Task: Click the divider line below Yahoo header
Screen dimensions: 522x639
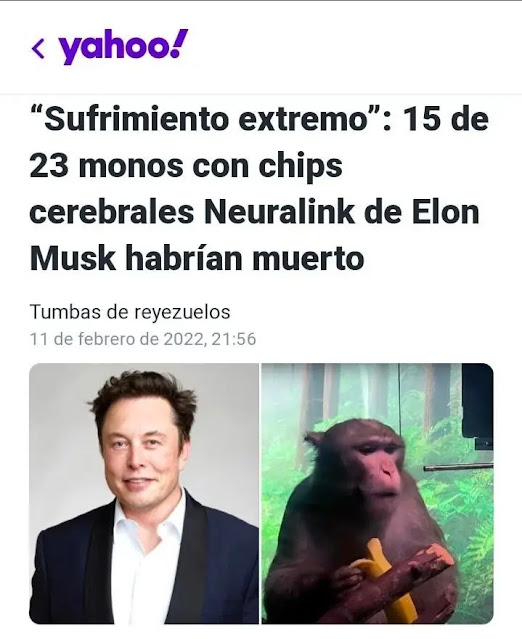Action: [x=261, y=94]
